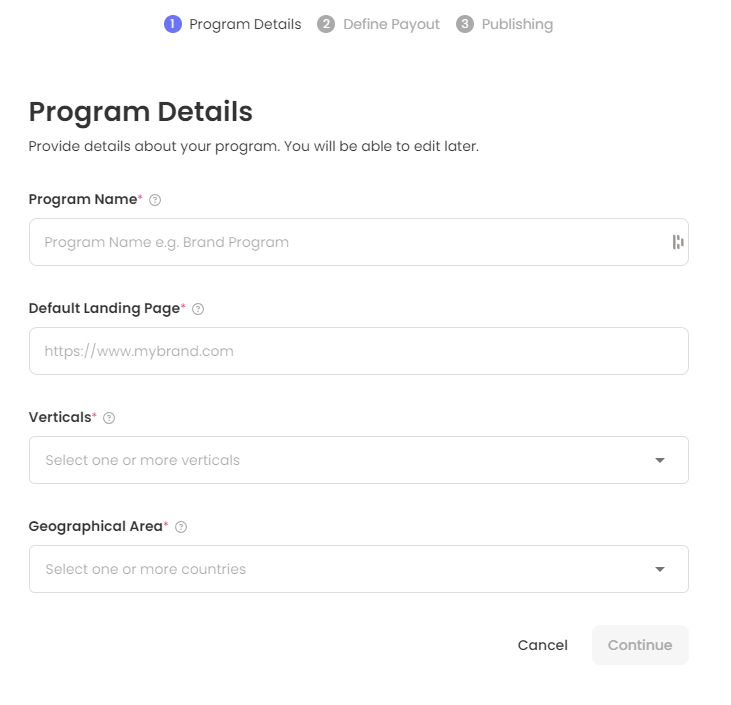Viewport: 731px width, 705px height.
Task: Click the autofill icon in Program Name field
Action: tap(678, 242)
